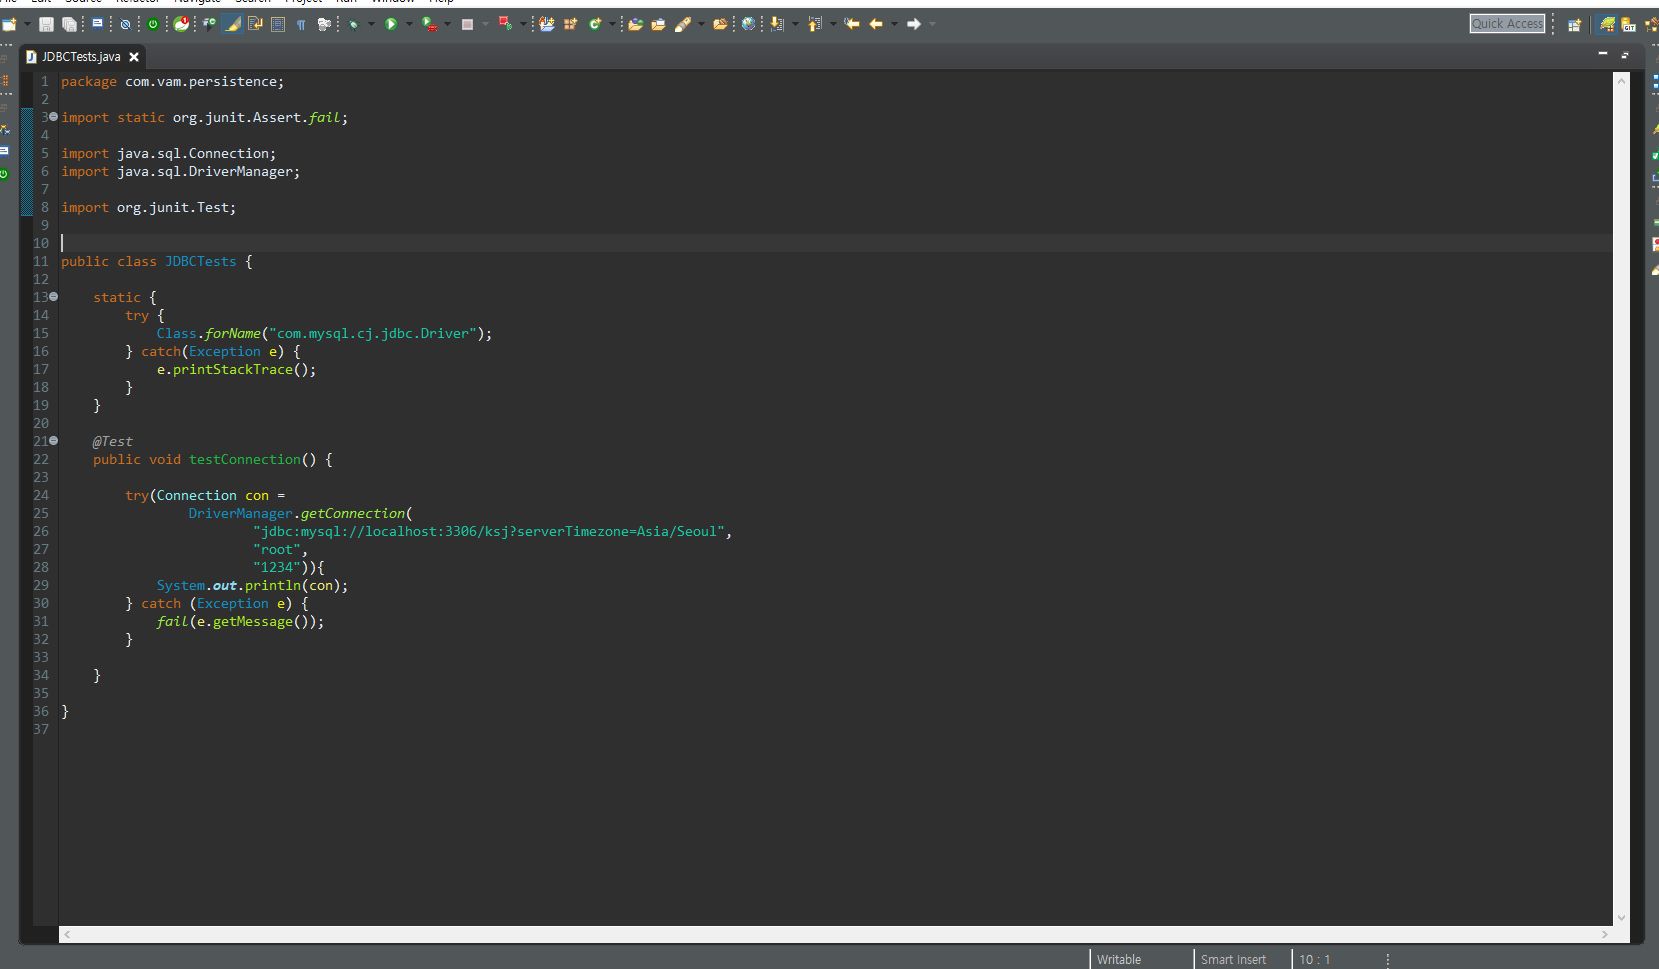
Task: Switch to the Git perspective icon
Action: coord(1628,24)
